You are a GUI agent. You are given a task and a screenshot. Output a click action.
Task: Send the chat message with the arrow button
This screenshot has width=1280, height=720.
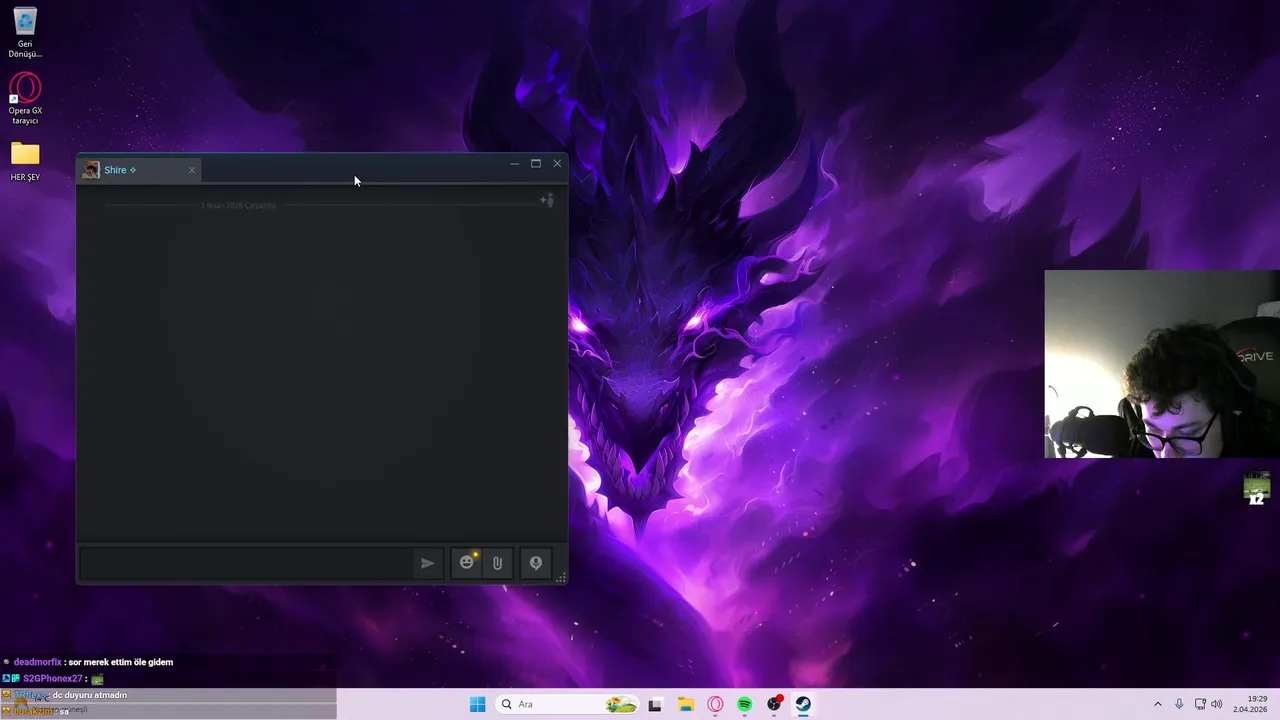427,563
